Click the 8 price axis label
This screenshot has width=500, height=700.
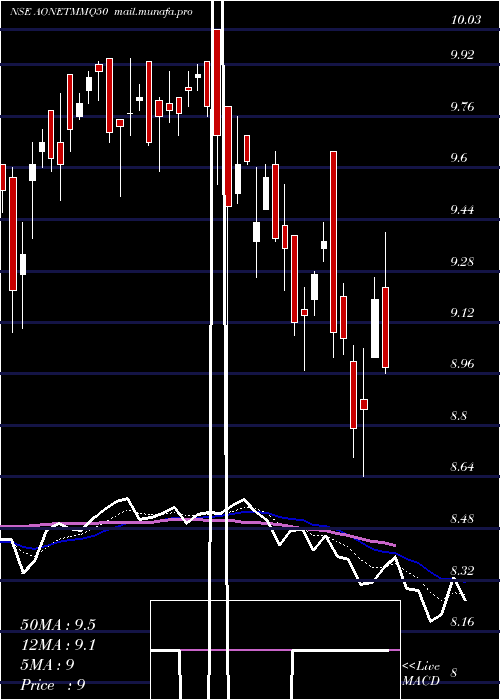click(x=454, y=673)
